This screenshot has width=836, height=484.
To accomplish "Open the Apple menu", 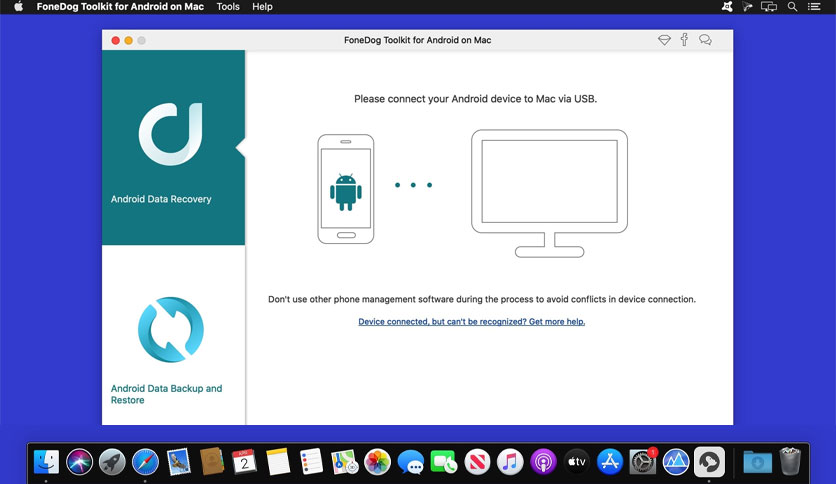I will [x=18, y=6].
